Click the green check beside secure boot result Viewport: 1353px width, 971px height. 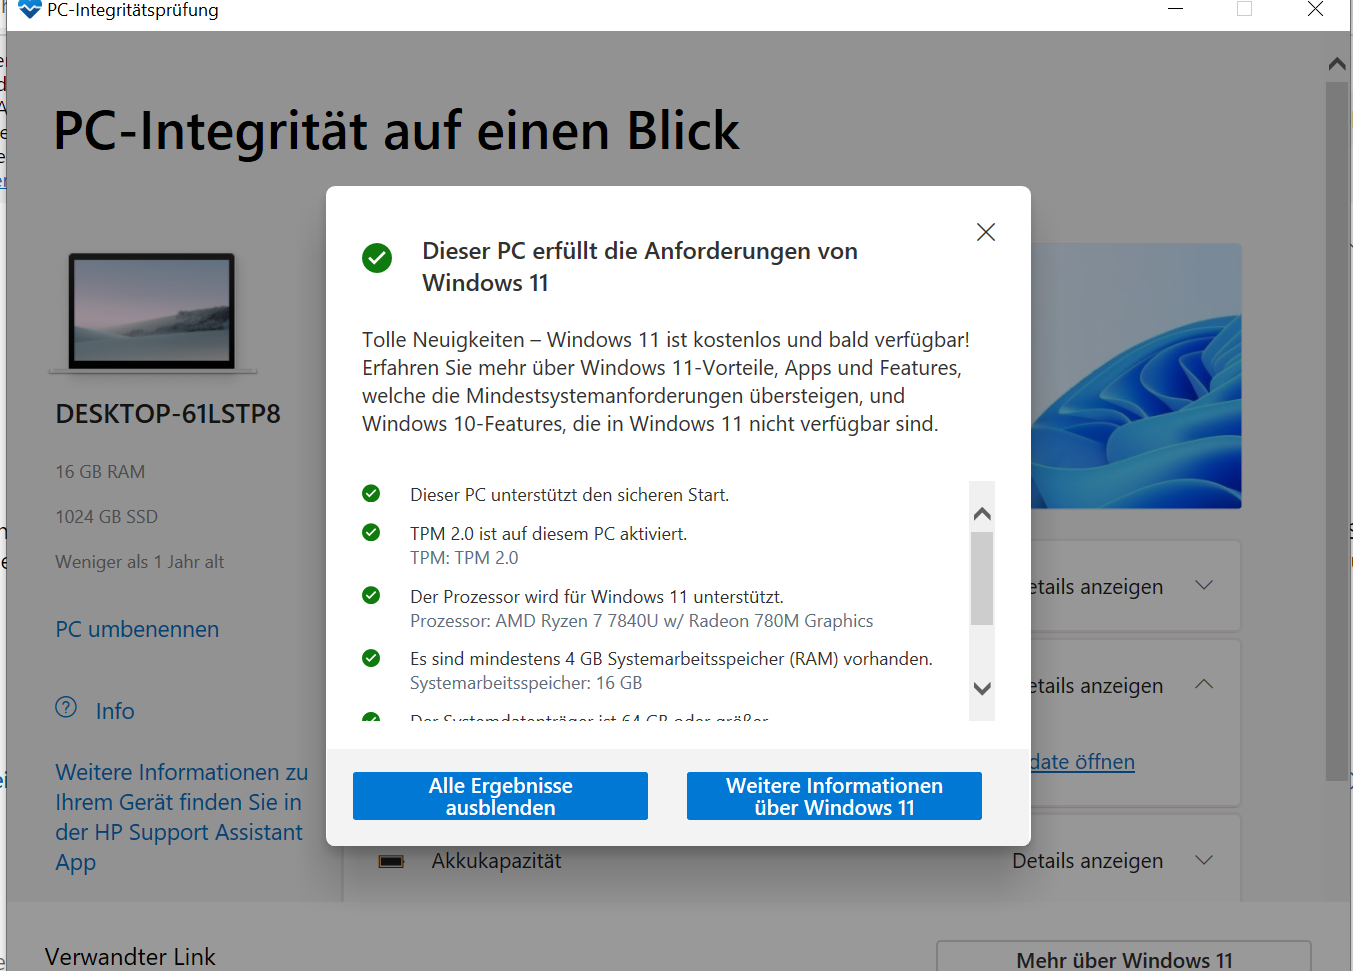click(371, 494)
